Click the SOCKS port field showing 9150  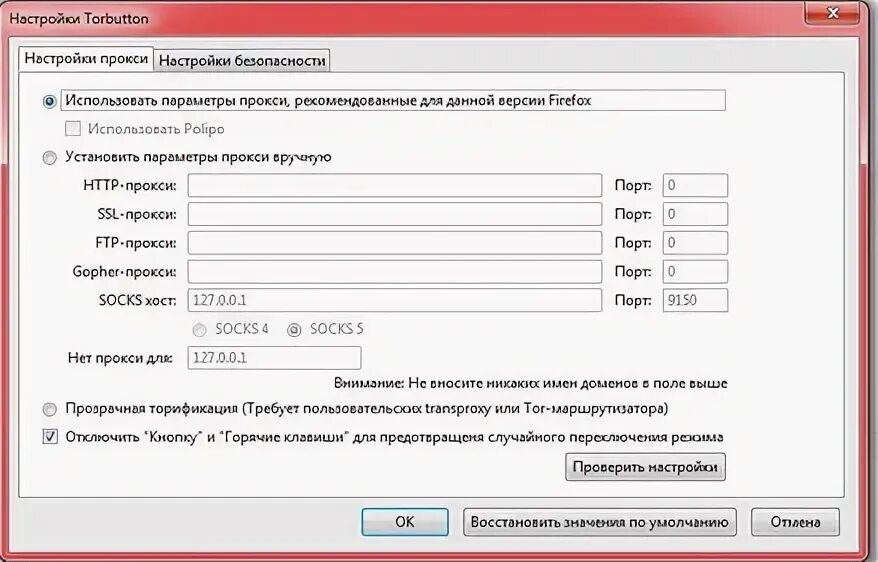695,300
